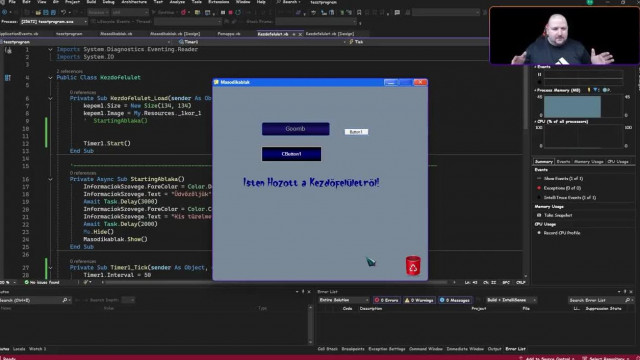Click the recycle bin icon in Masodikablak
Screen dimensions: 640x360
[413, 266]
